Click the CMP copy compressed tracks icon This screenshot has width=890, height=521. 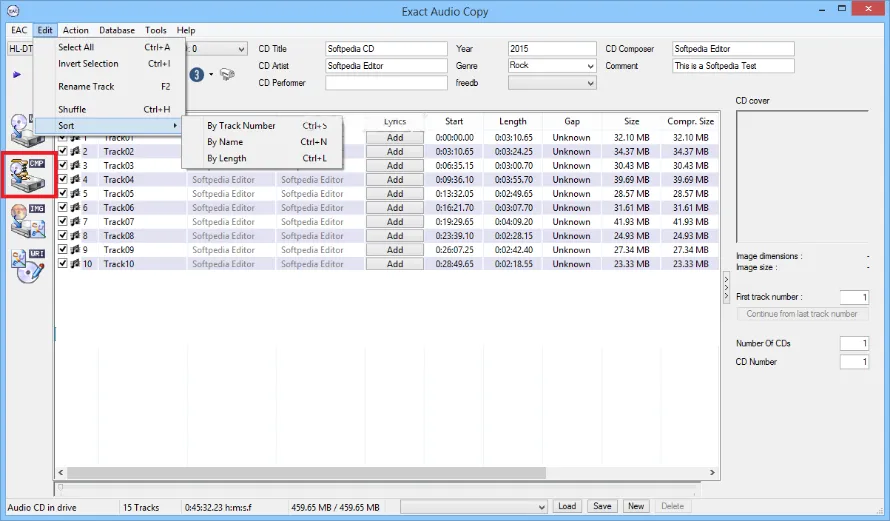(x=28, y=175)
